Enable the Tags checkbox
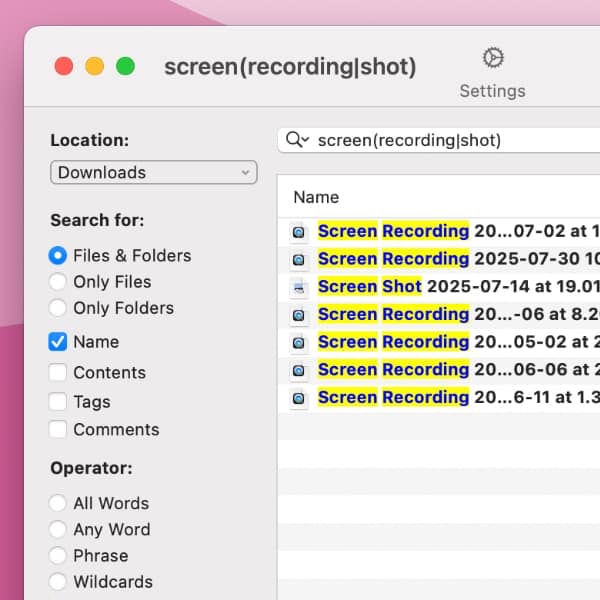This screenshot has width=600, height=600. [x=58, y=402]
